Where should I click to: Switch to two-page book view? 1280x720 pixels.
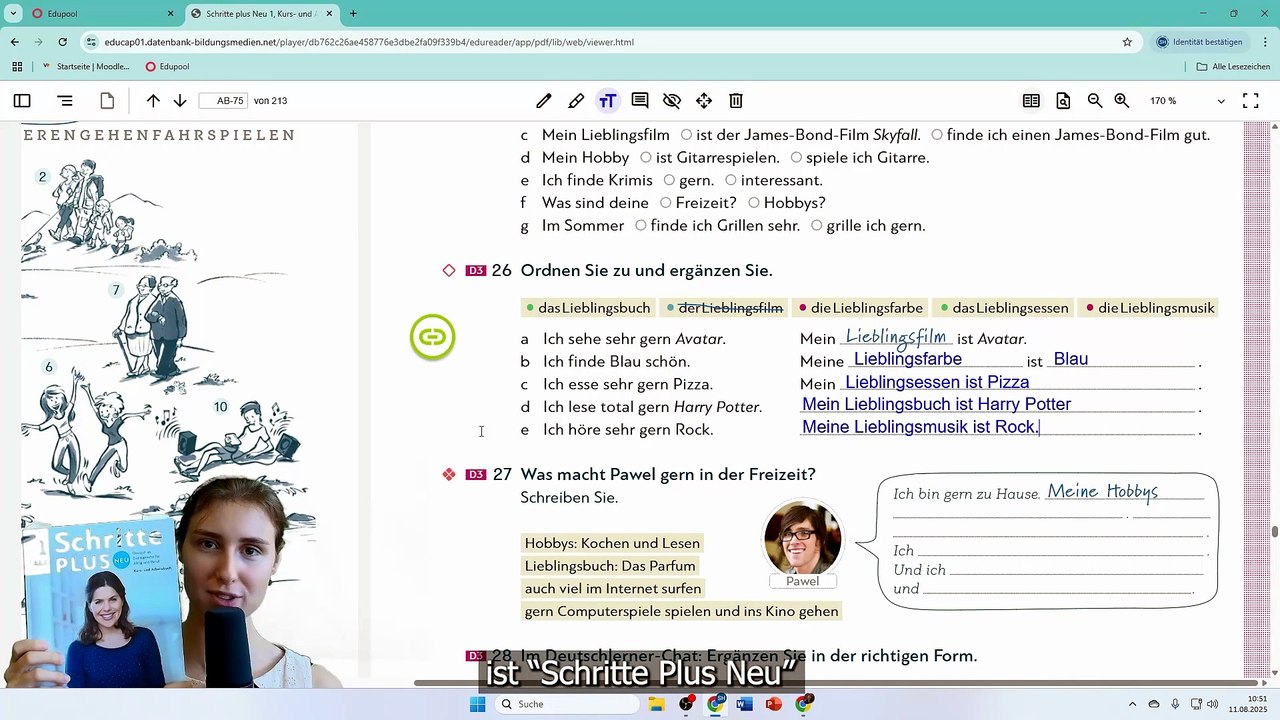(1031, 101)
